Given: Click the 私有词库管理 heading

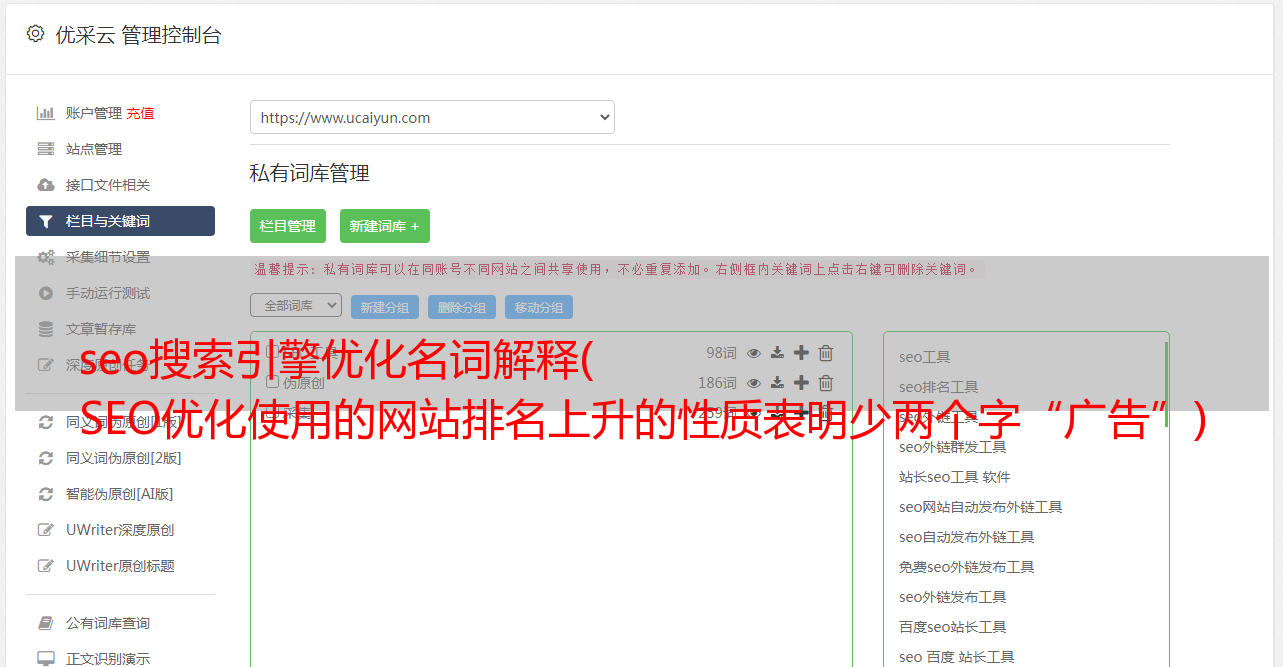Looking at the screenshot, I should (309, 173).
